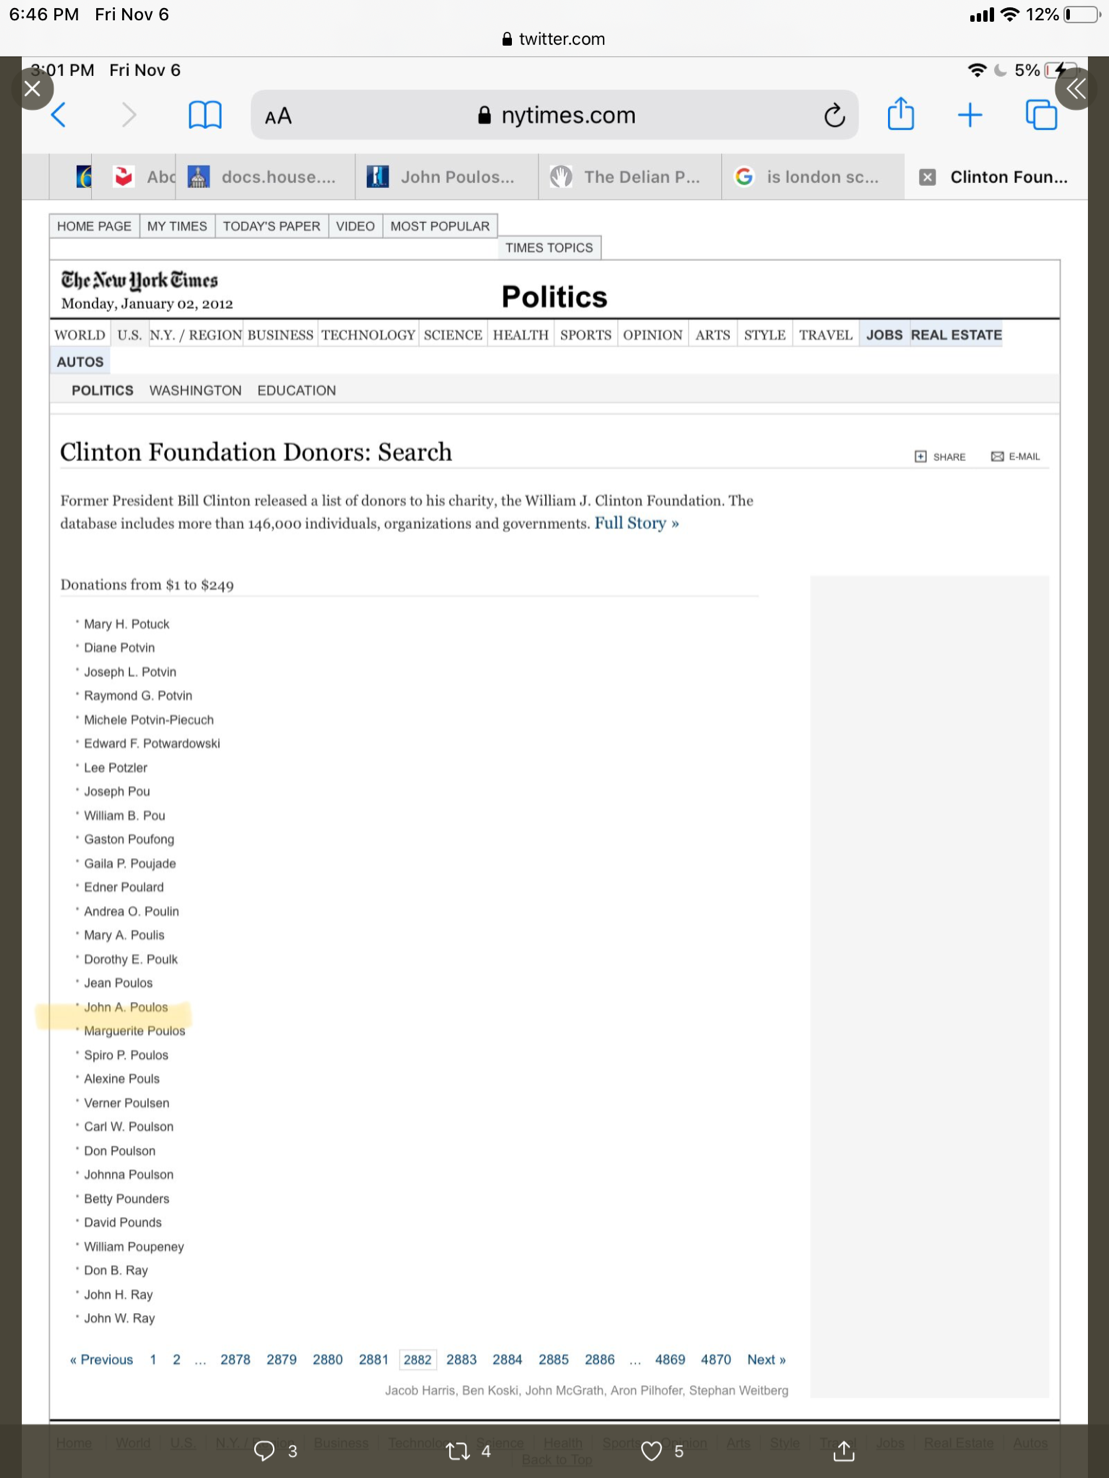Switch to the docs.house.... tab
Viewport: 1109px width, 1478px height.
point(265,177)
